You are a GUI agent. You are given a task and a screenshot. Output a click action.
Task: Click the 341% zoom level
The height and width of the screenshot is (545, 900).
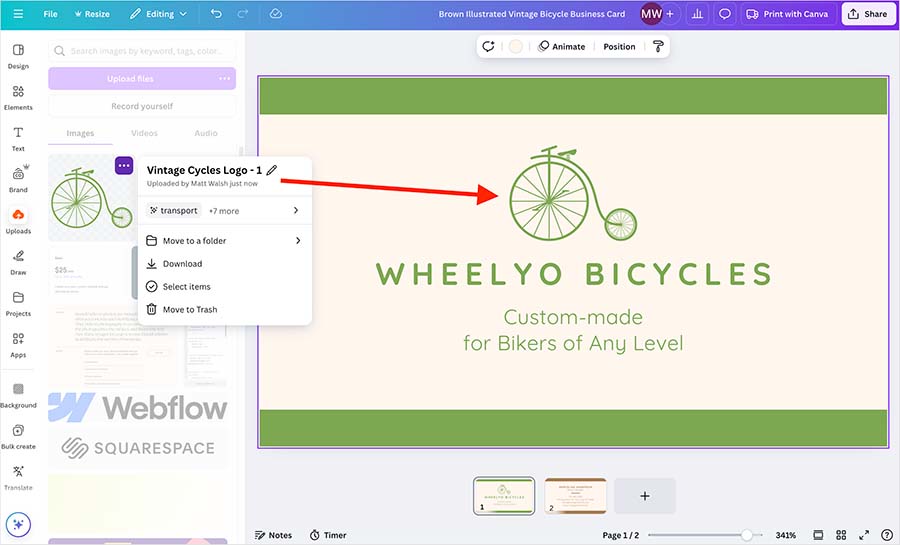tap(785, 535)
